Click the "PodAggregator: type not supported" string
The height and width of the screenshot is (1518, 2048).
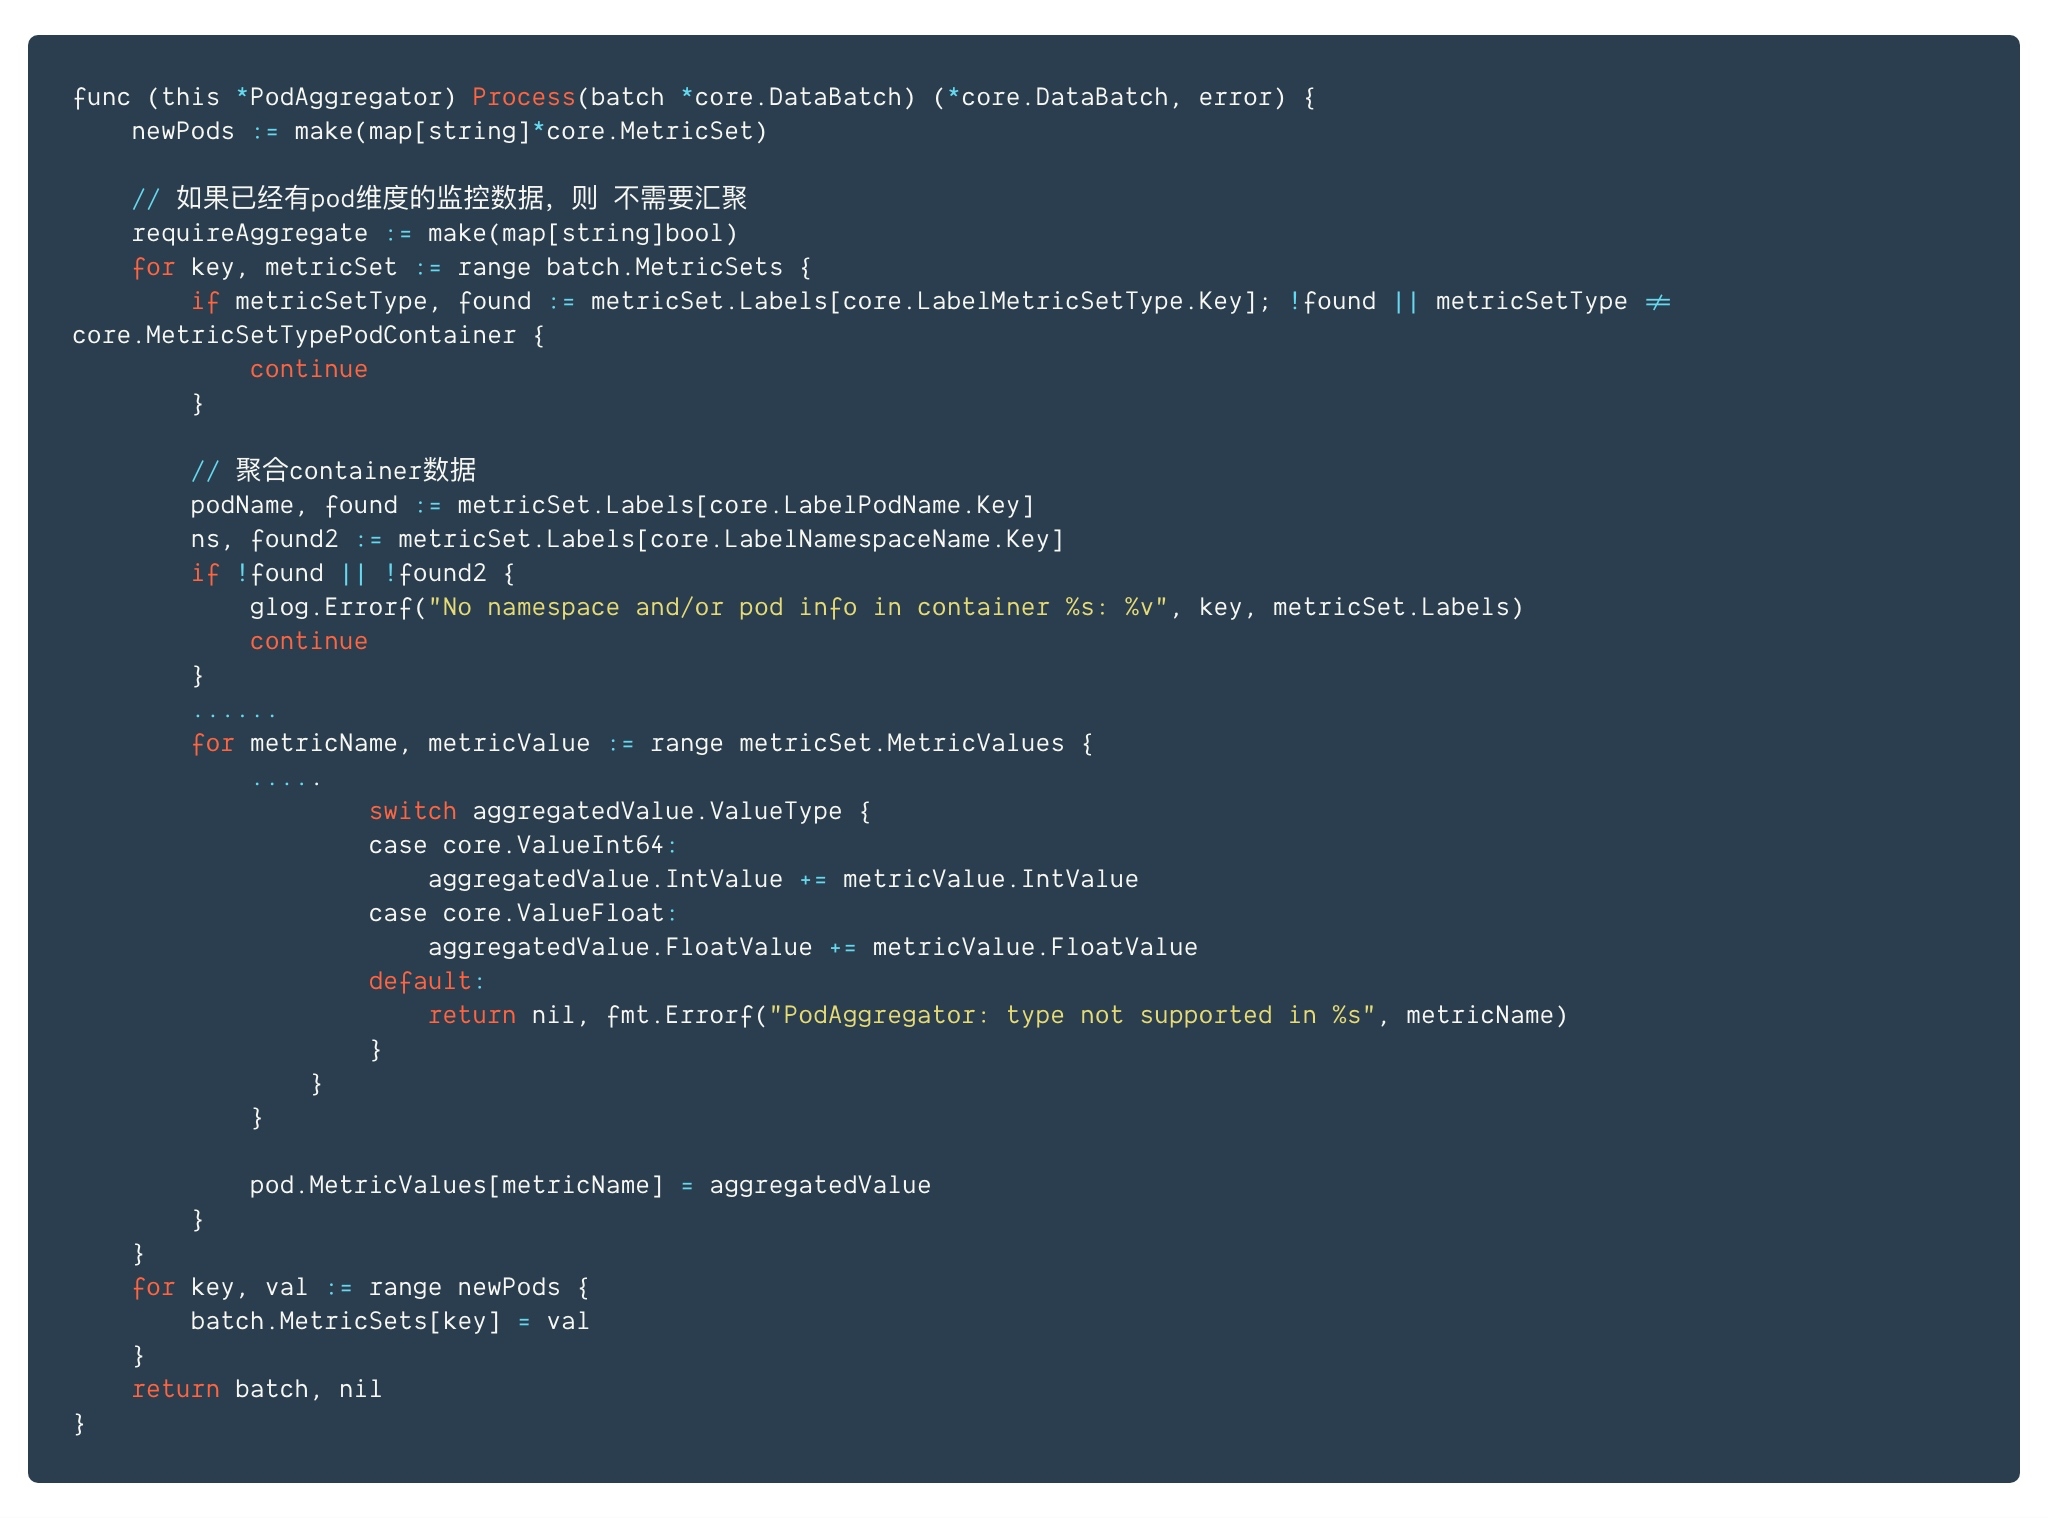1072,1015
